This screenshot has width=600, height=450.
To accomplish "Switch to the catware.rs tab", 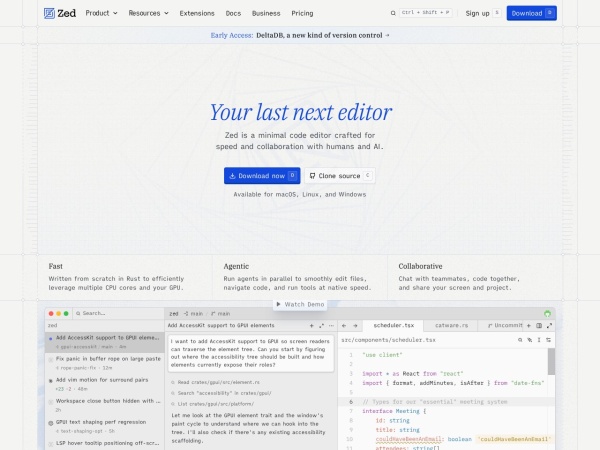I will pos(452,326).
